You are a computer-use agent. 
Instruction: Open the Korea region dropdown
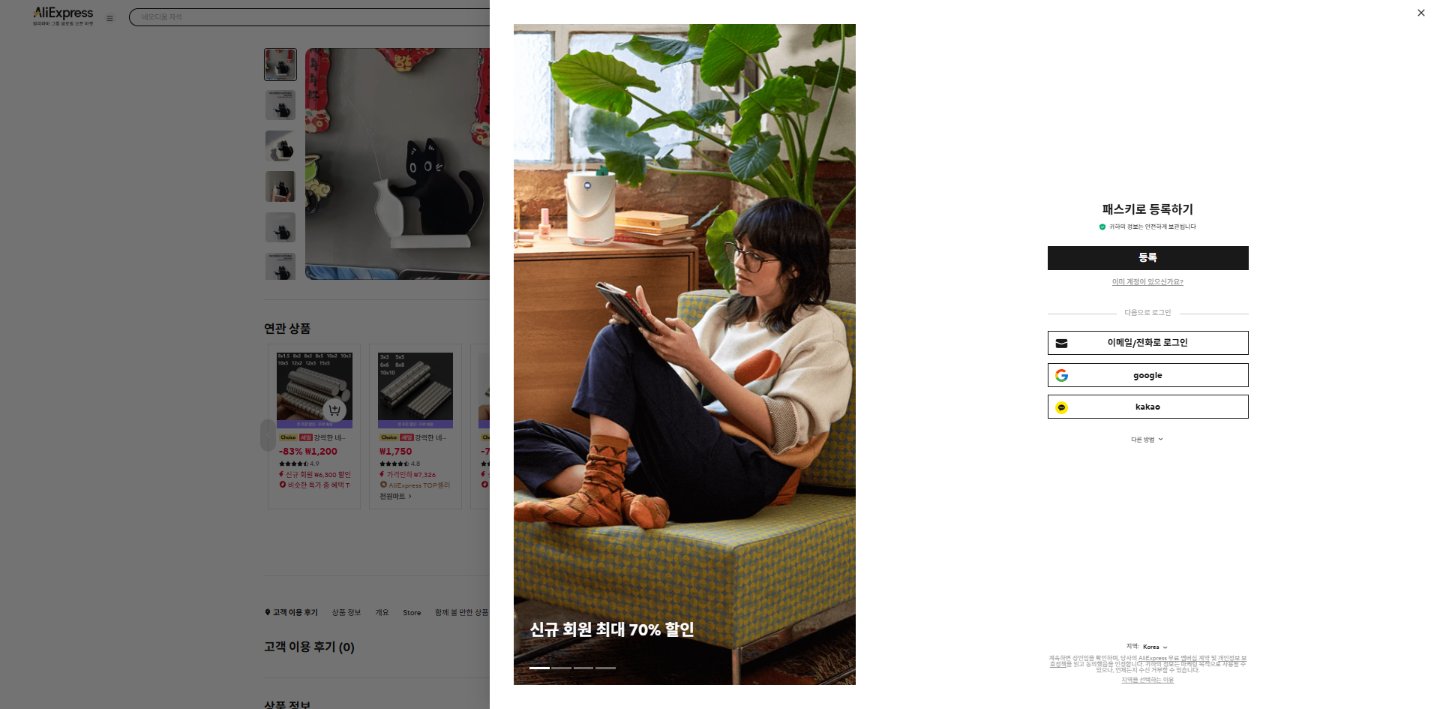[1155, 647]
